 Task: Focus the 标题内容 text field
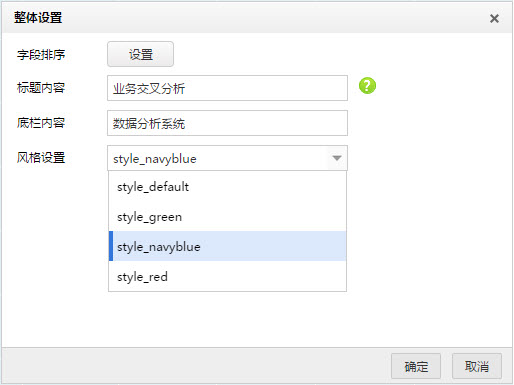click(x=227, y=88)
